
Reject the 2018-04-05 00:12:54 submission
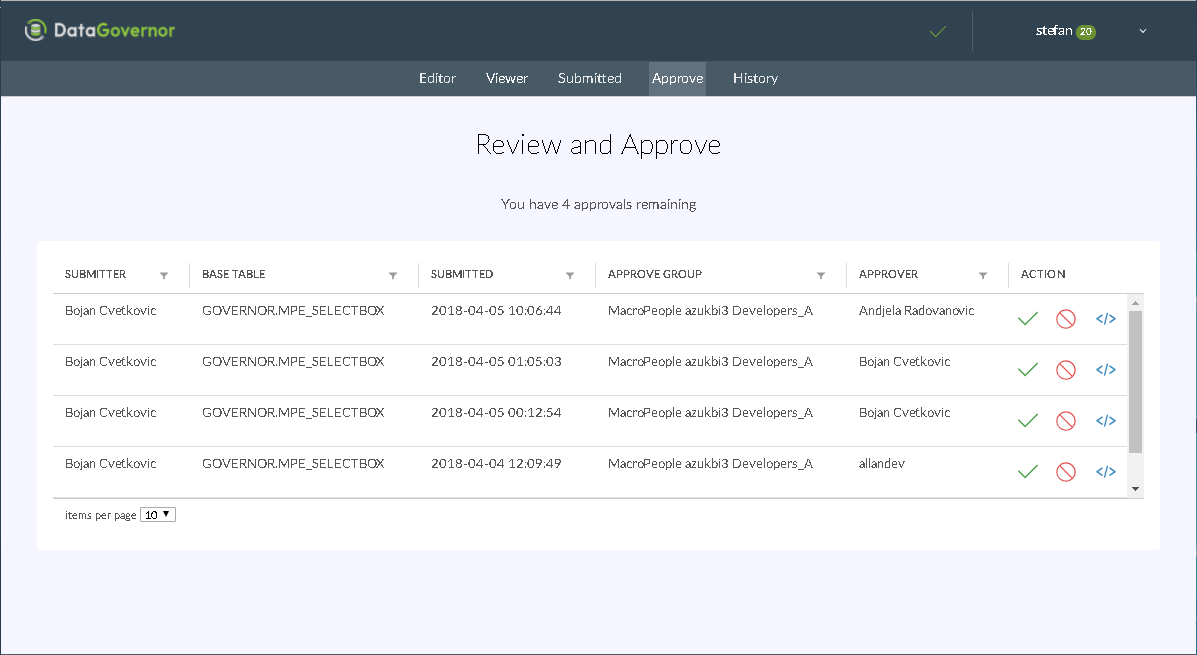(x=1066, y=421)
